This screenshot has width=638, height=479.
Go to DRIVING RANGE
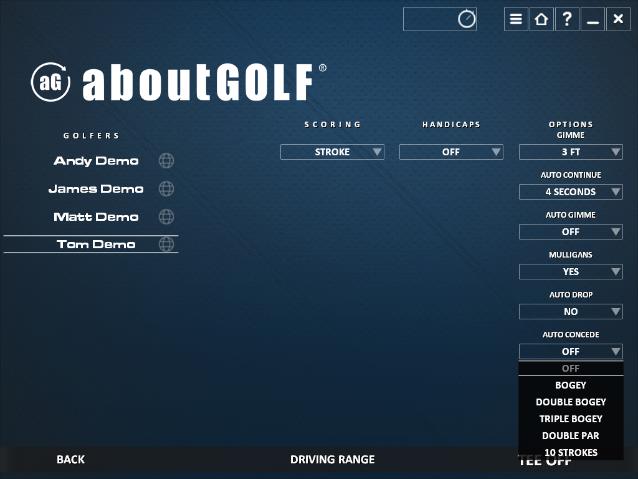click(332, 459)
